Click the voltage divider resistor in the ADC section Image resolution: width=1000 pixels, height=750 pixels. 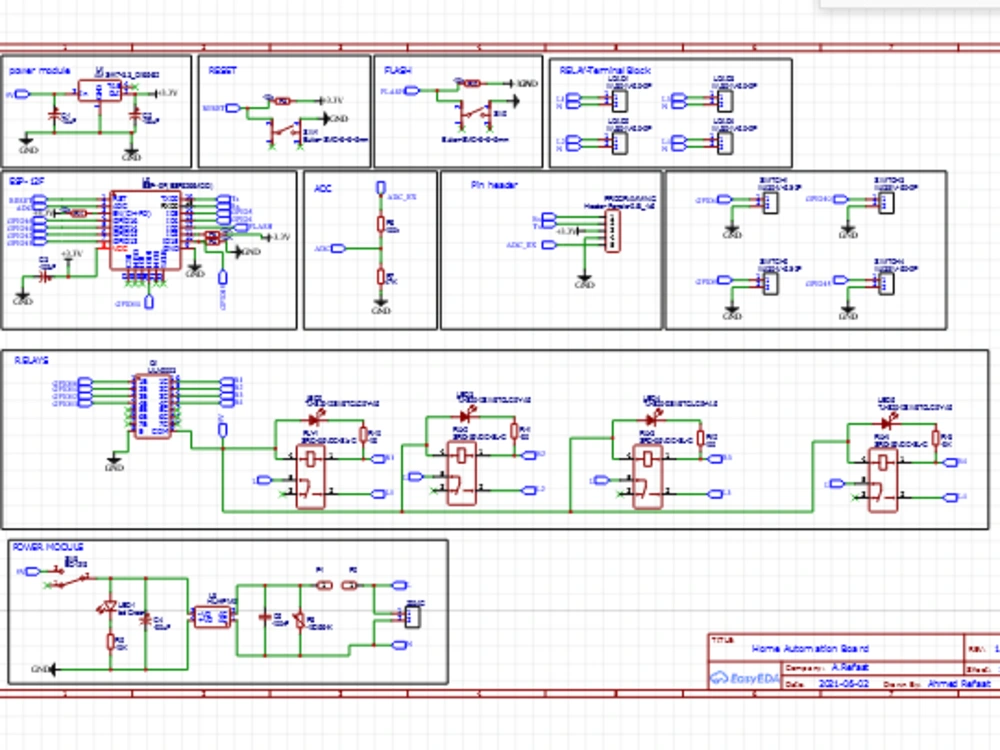381,222
